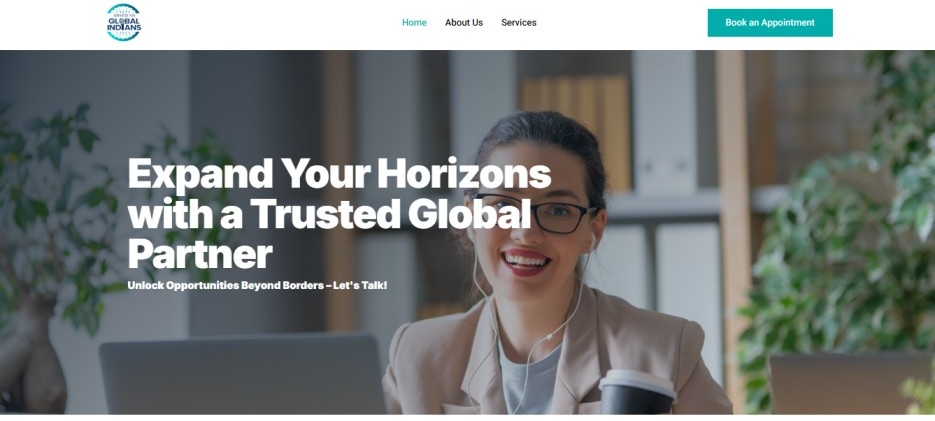The image size is (935, 421).
Task: Click the 'Expand Your Horizons' headline text
Action: click(339, 174)
